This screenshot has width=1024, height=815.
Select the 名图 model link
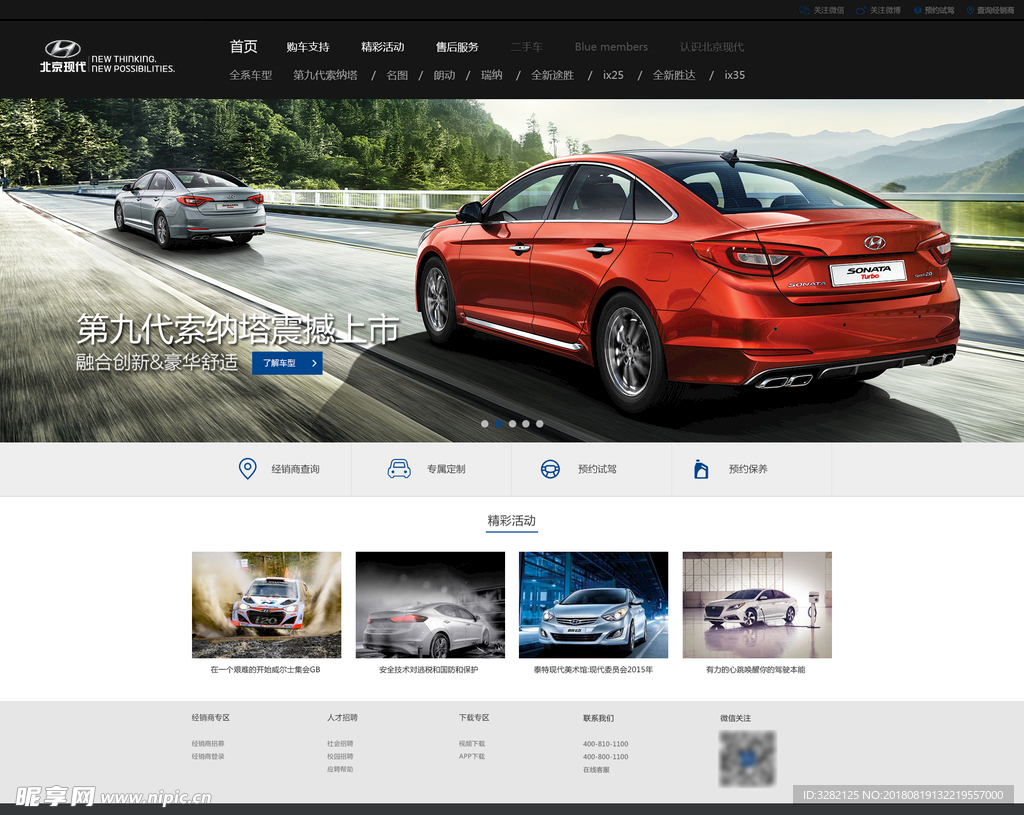click(x=397, y=75)
